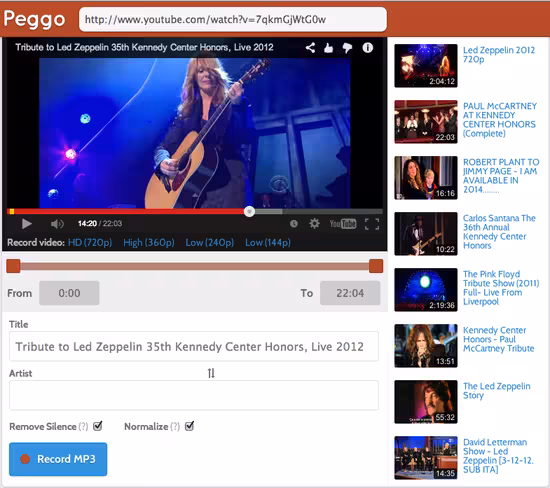550x488 pixels.
Task: Click the share icon on video
Action: (x=310, y=48)
